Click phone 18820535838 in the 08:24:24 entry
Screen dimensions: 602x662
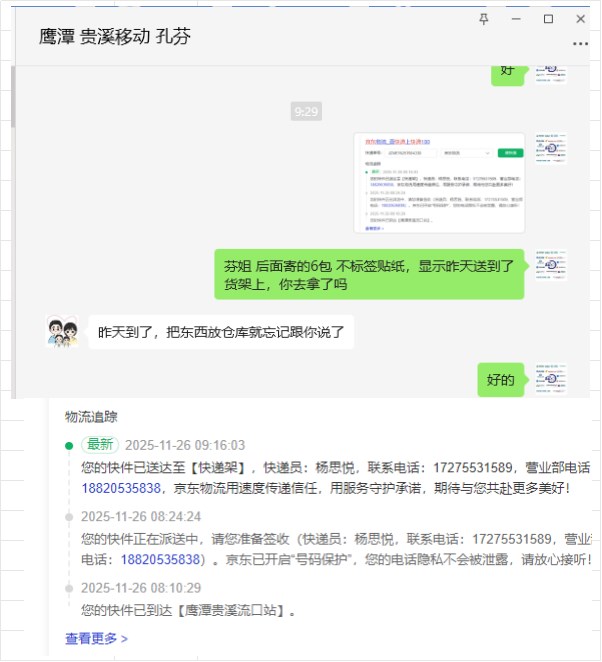(x=160, y=560)
